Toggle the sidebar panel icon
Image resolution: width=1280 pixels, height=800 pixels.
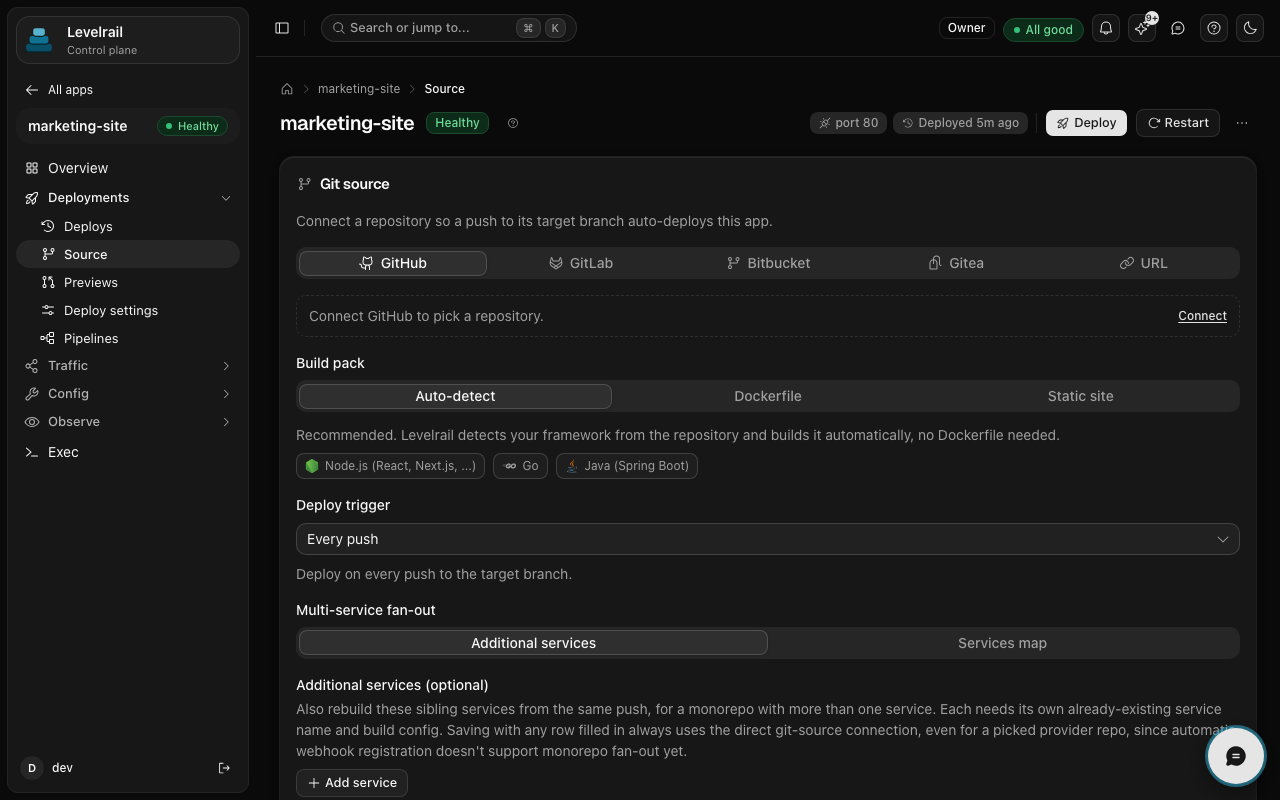point(282,28)
